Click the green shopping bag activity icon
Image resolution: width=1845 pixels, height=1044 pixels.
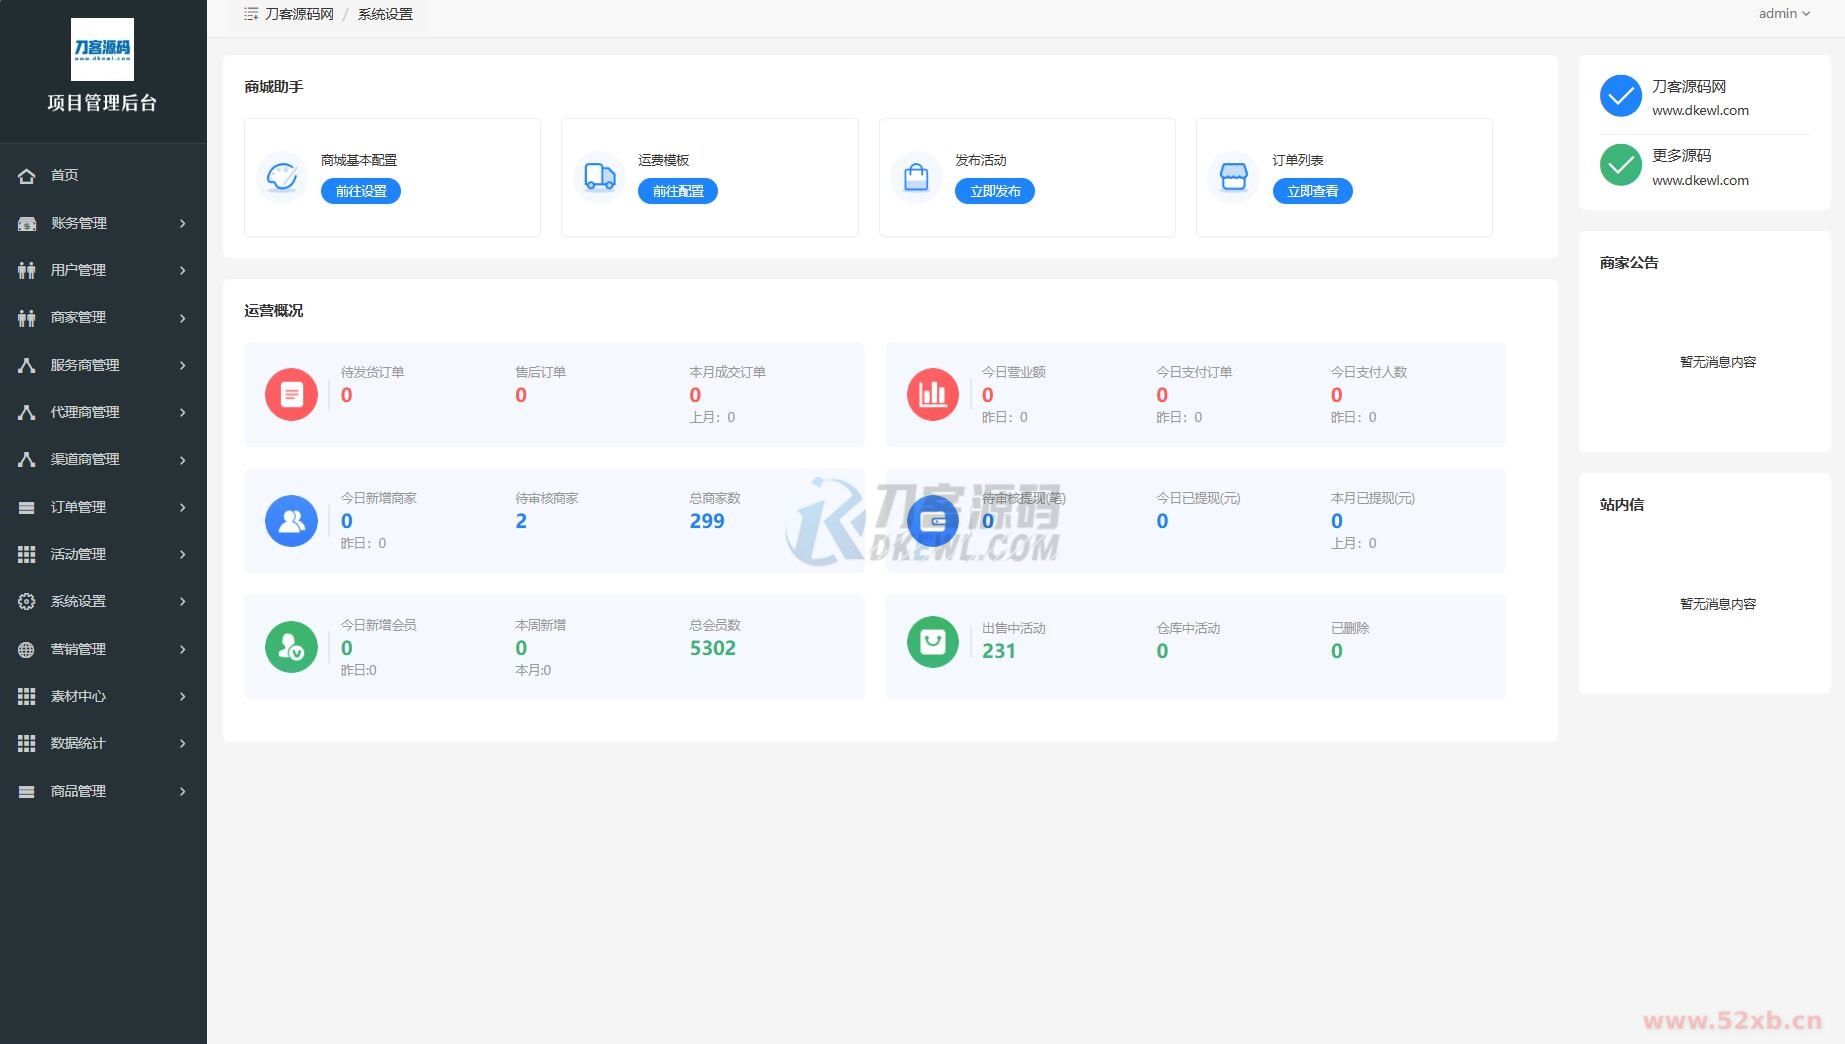(932, 641)
